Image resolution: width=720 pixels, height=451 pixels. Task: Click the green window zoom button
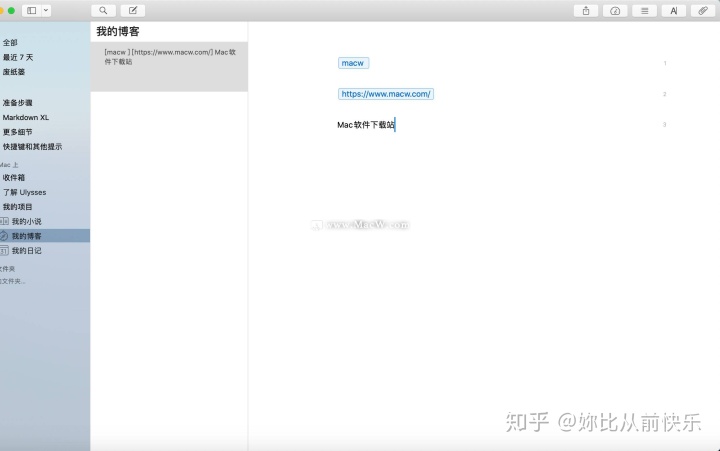11,11
